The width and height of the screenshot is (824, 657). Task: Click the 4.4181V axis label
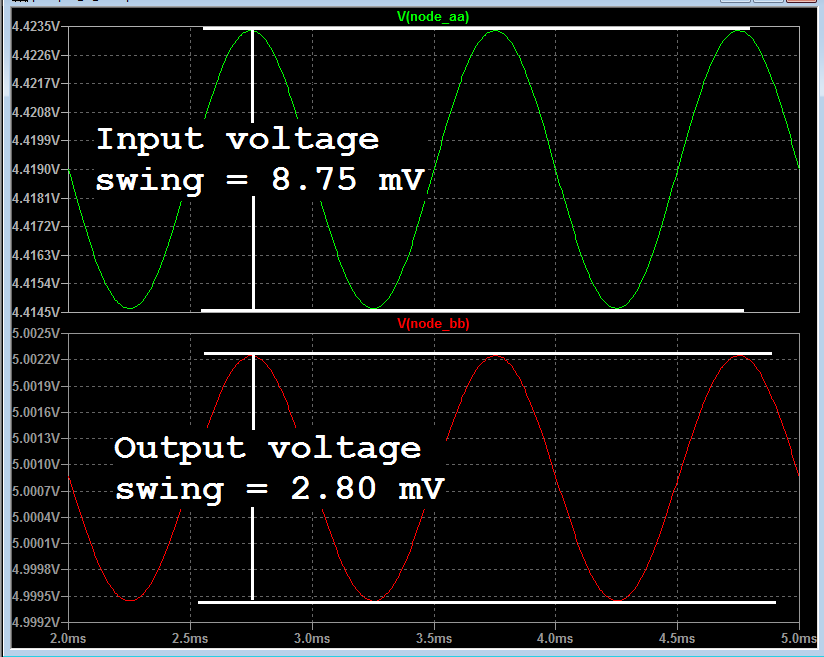coord(36,198)
